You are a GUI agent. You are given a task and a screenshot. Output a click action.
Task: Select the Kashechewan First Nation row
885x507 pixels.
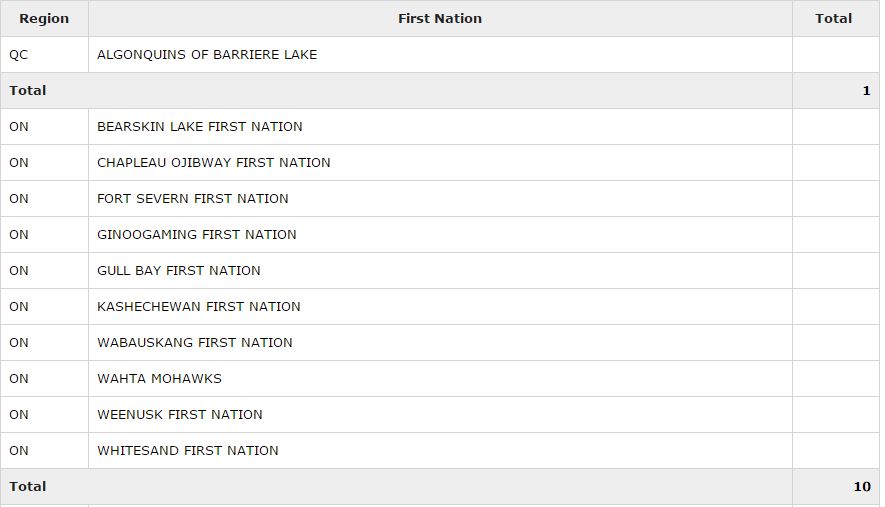coord(199,307)
